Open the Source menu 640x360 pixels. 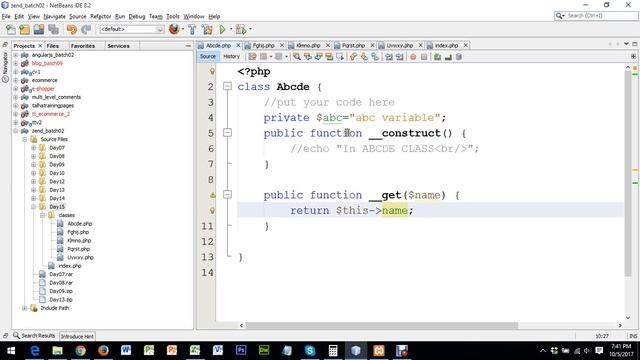click(78, 16)
